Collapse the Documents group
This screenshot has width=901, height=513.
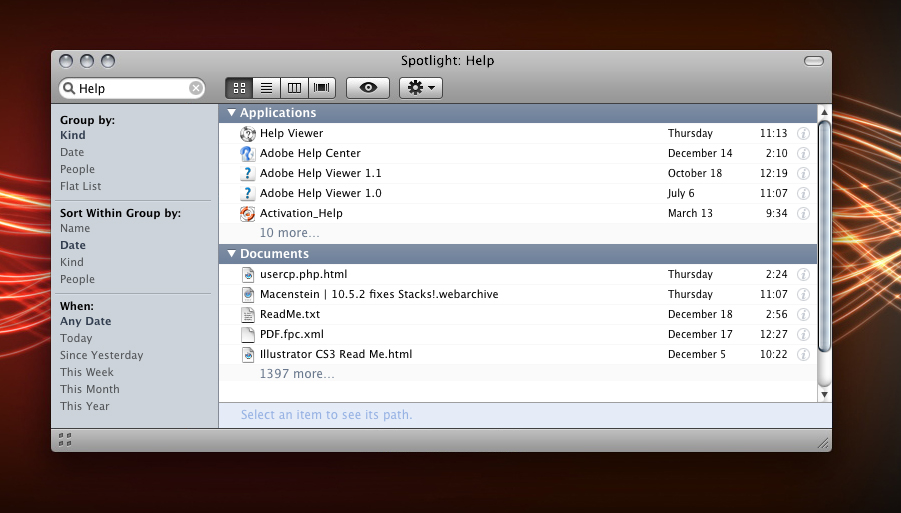[232, 253]
